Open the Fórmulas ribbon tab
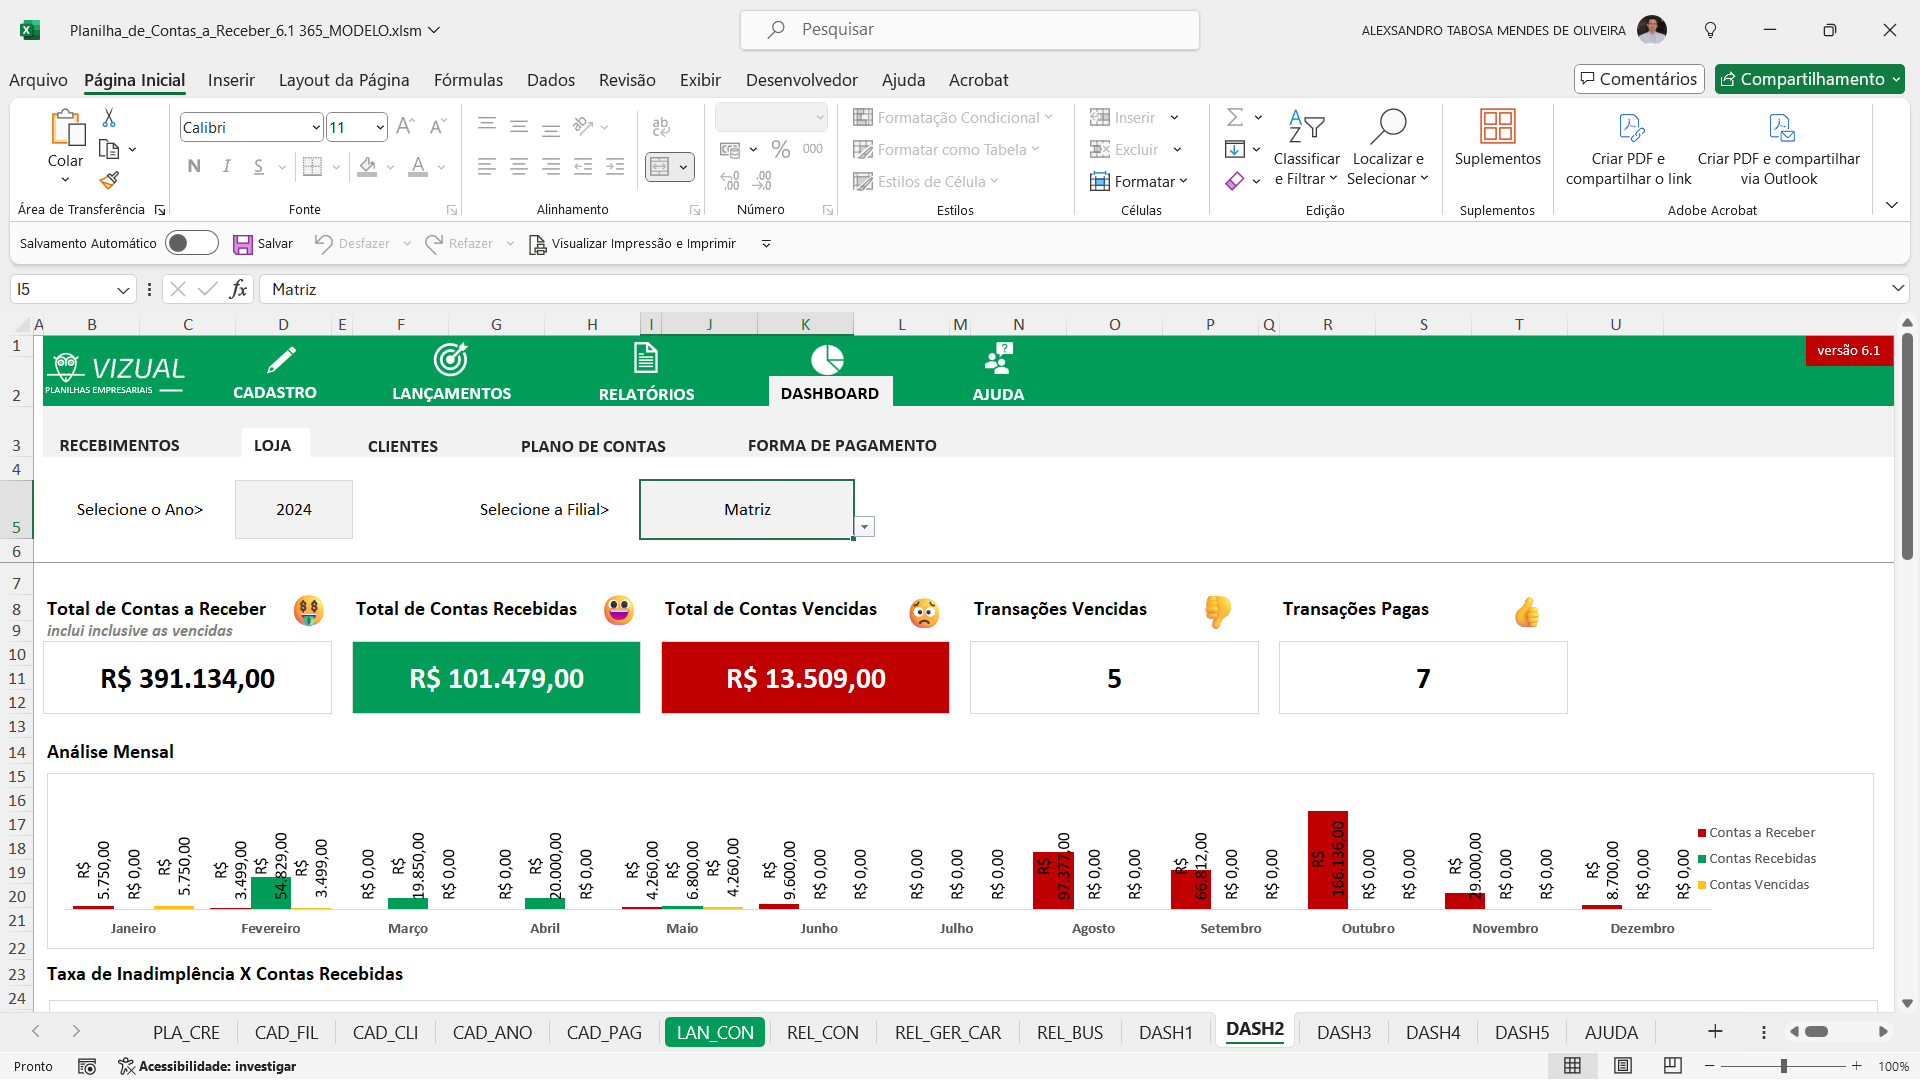This screenshot has height=1080, width=1920. pos(468,80)
